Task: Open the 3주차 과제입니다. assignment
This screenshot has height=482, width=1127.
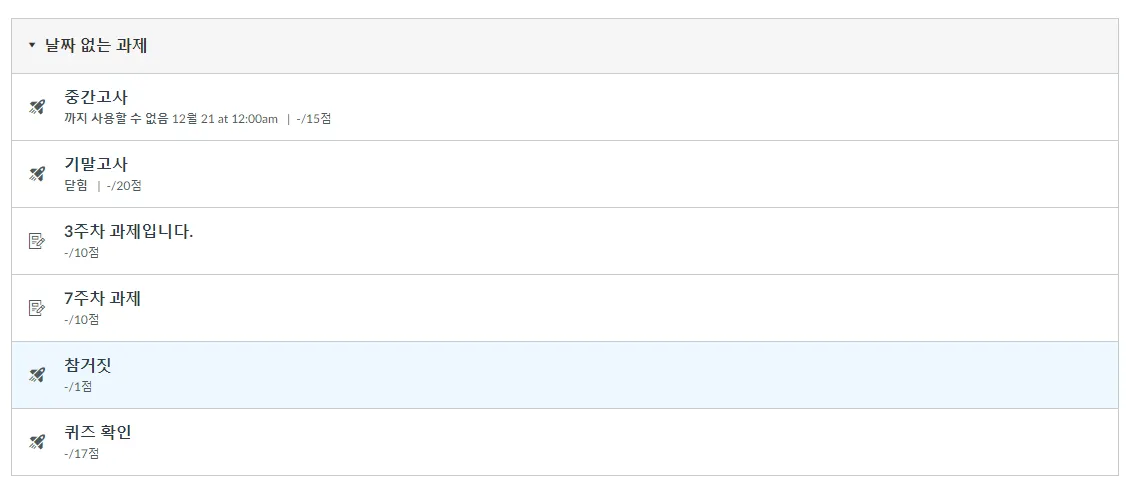Action: click(129, 231)
